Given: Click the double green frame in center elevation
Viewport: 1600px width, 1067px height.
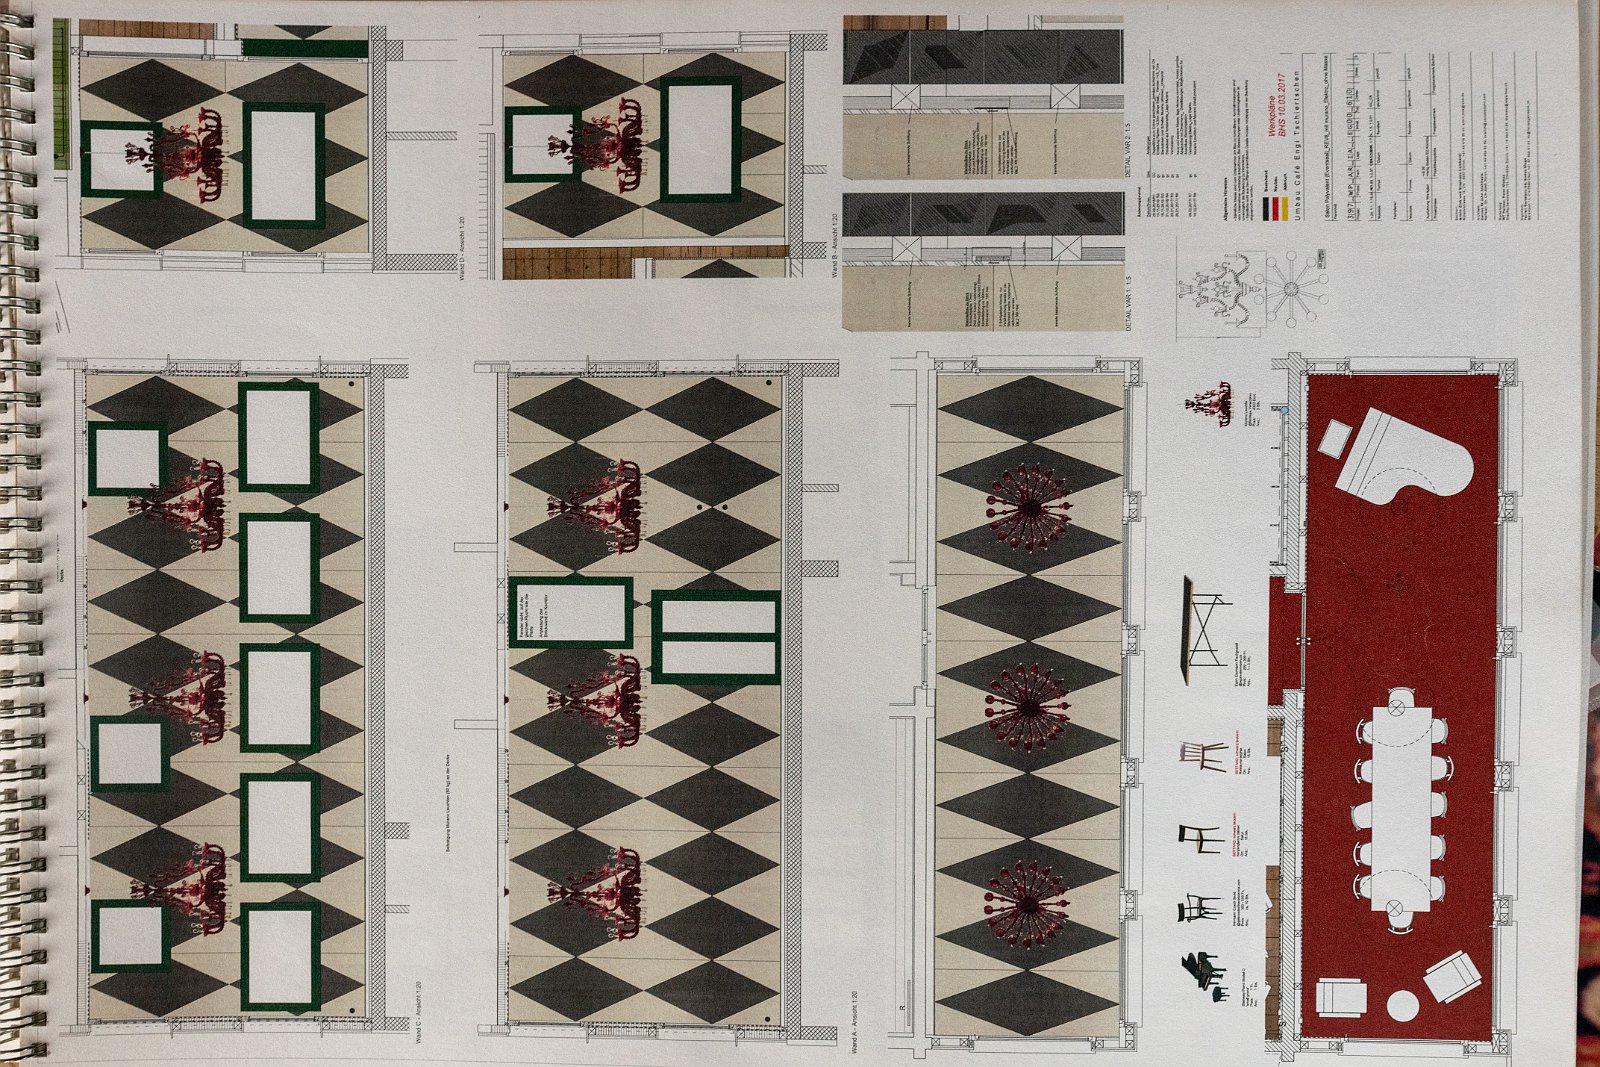Looking at the screenshot, I should [x=716, y=637].
